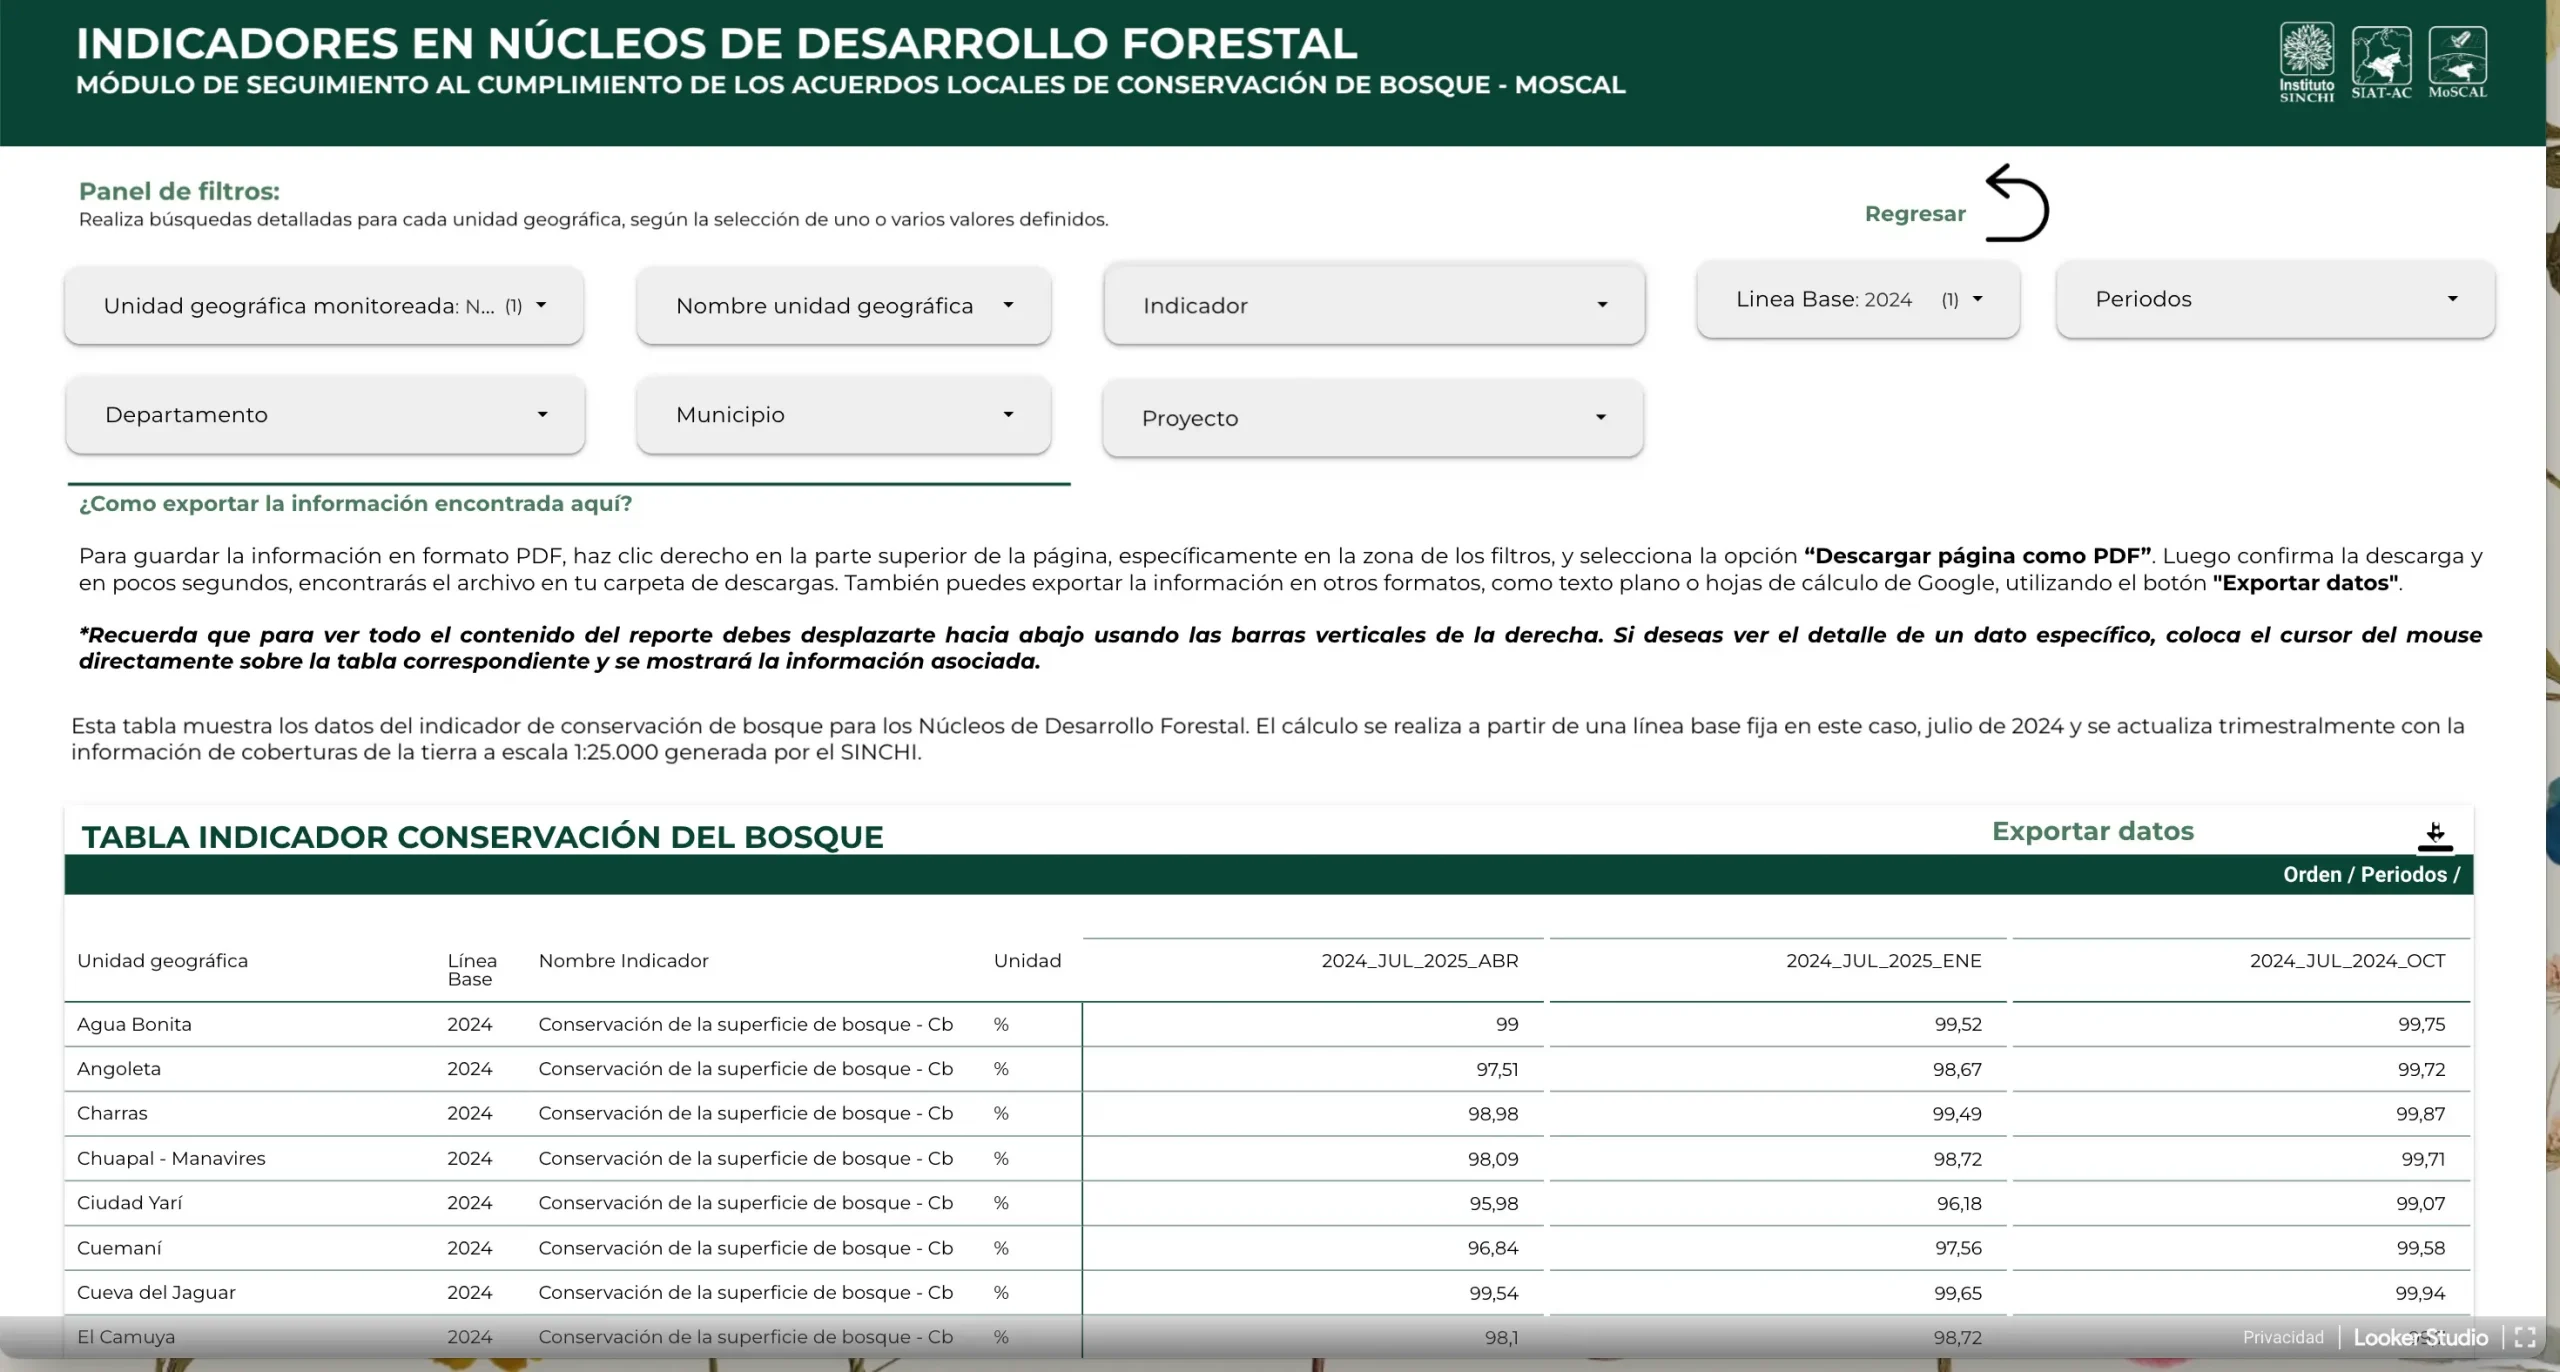This screenshot has width=2560, height=1372.
Task: Click the SIAT-AC logo
Action: [2381, 61]
